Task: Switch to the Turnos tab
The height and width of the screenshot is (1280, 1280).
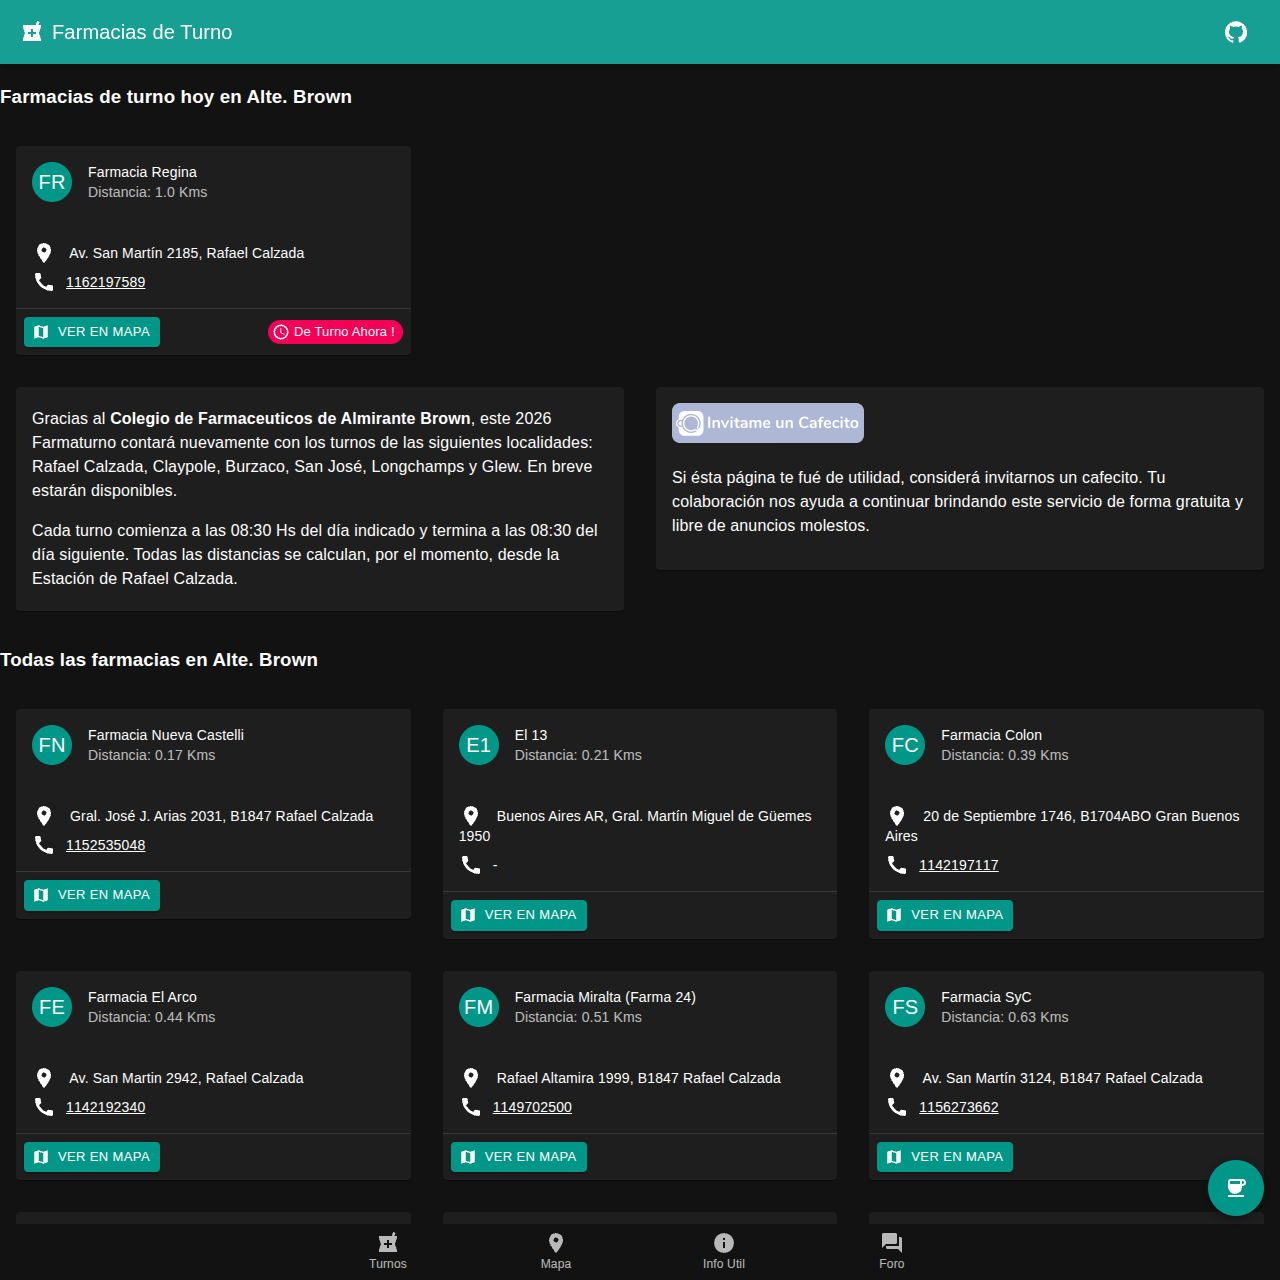Action: pyautogui.click(x=388, y=1250)
